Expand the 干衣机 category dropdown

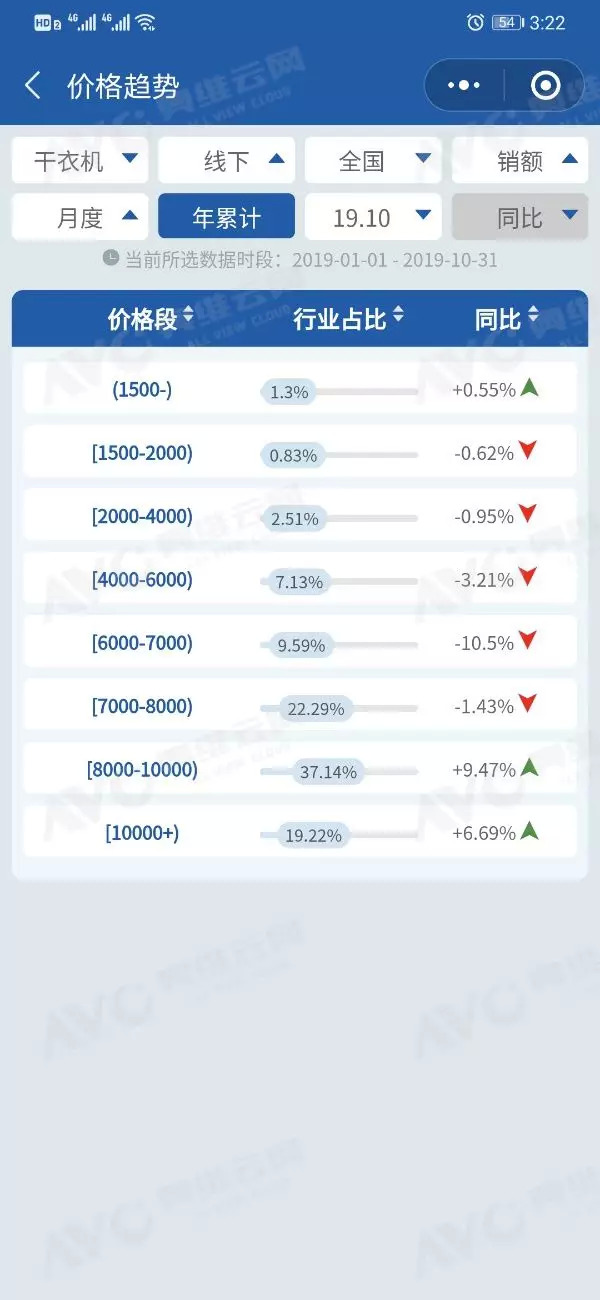pyautogui.click(x=80, y=160)
